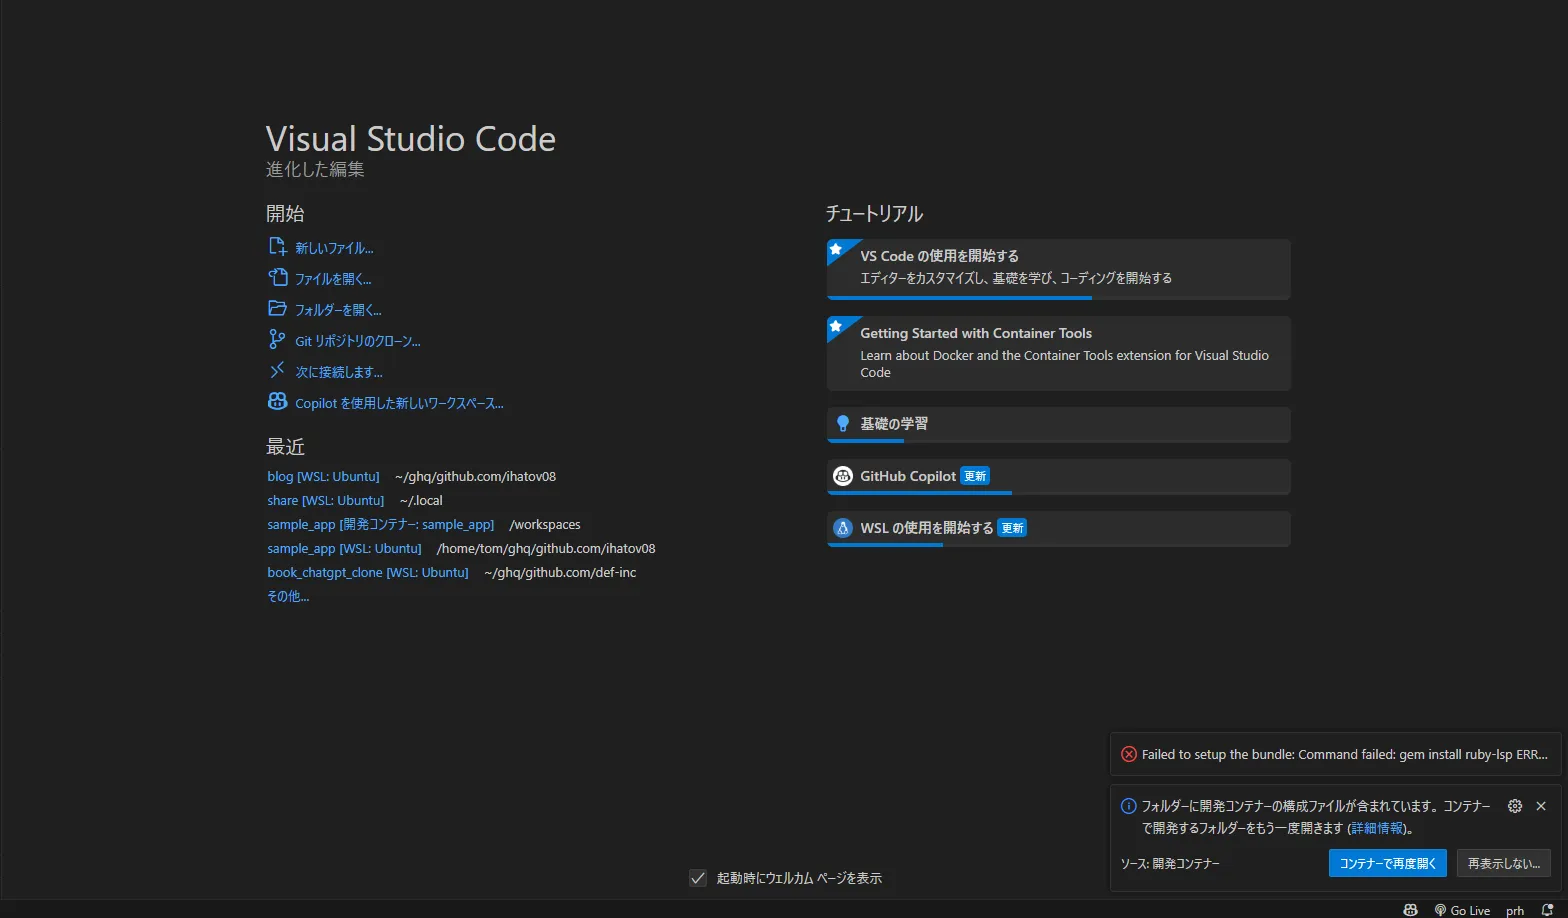Viewport: 1568px width, 918px height.
Task: Toggle 起動時にウェルカム ページを表示 checkbox
Action: click(698, 878)
